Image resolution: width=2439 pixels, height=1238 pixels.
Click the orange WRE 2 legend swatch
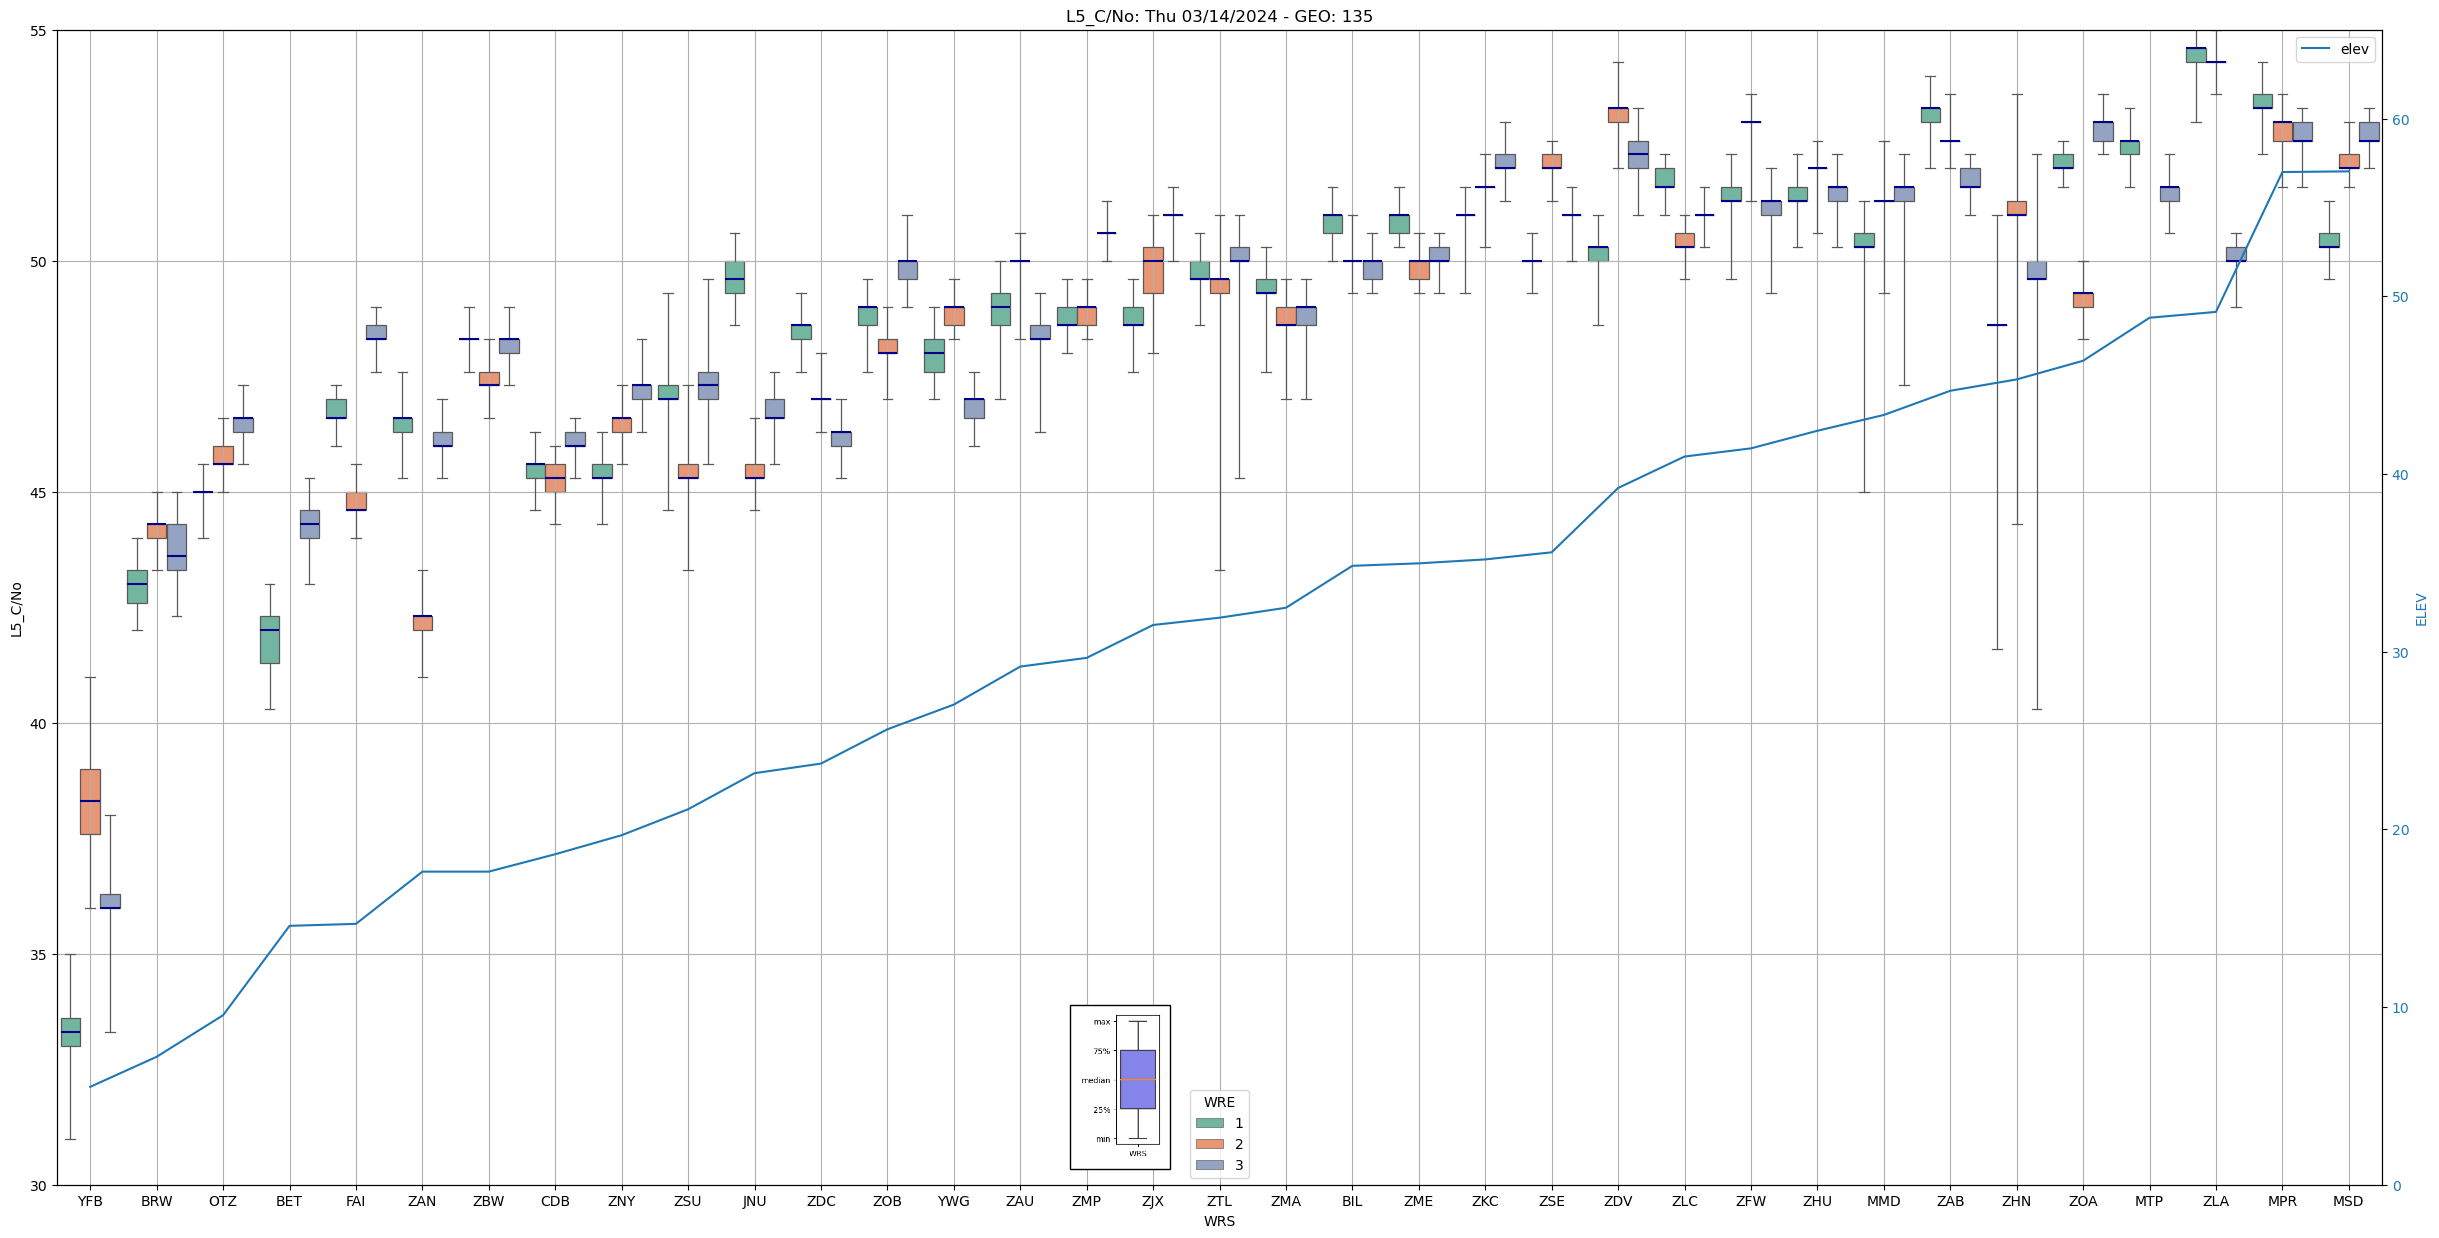point(1209,1144)
